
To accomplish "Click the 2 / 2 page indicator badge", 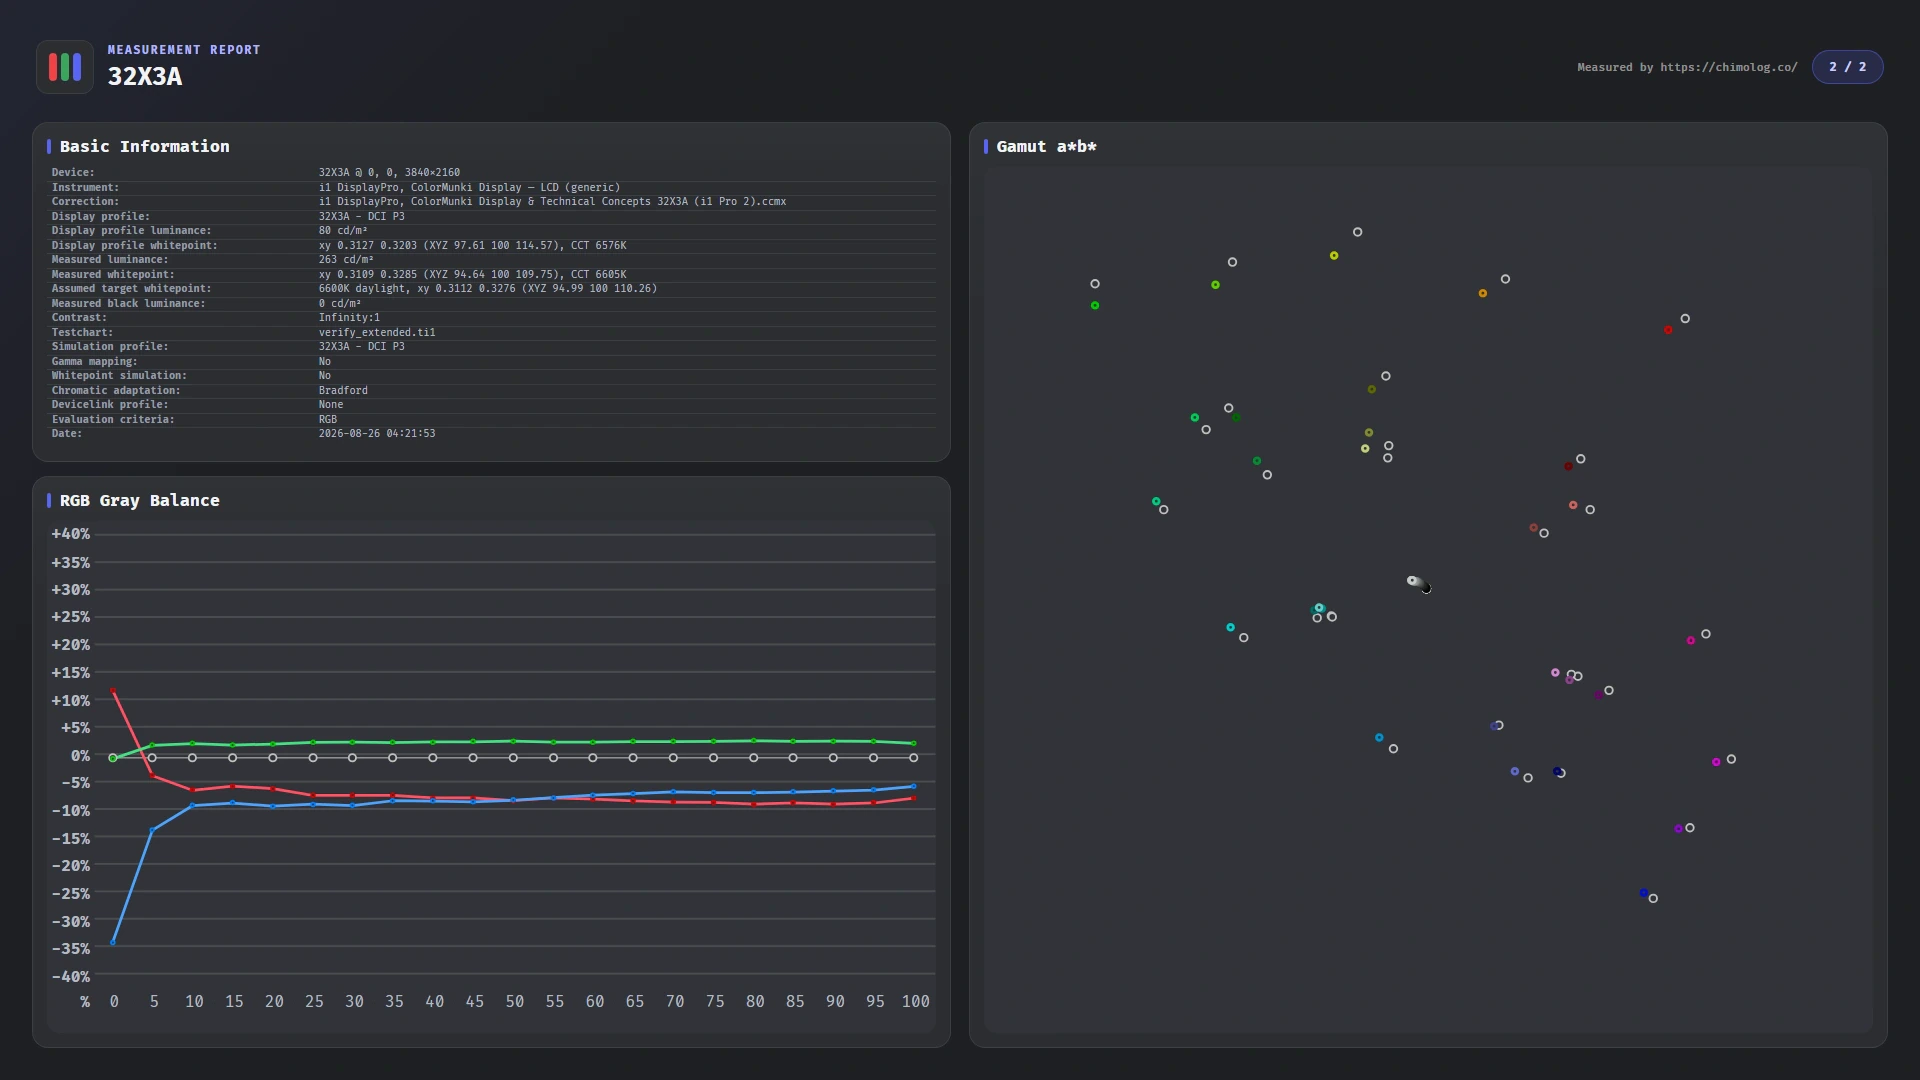I will (x=1847, y=67).
